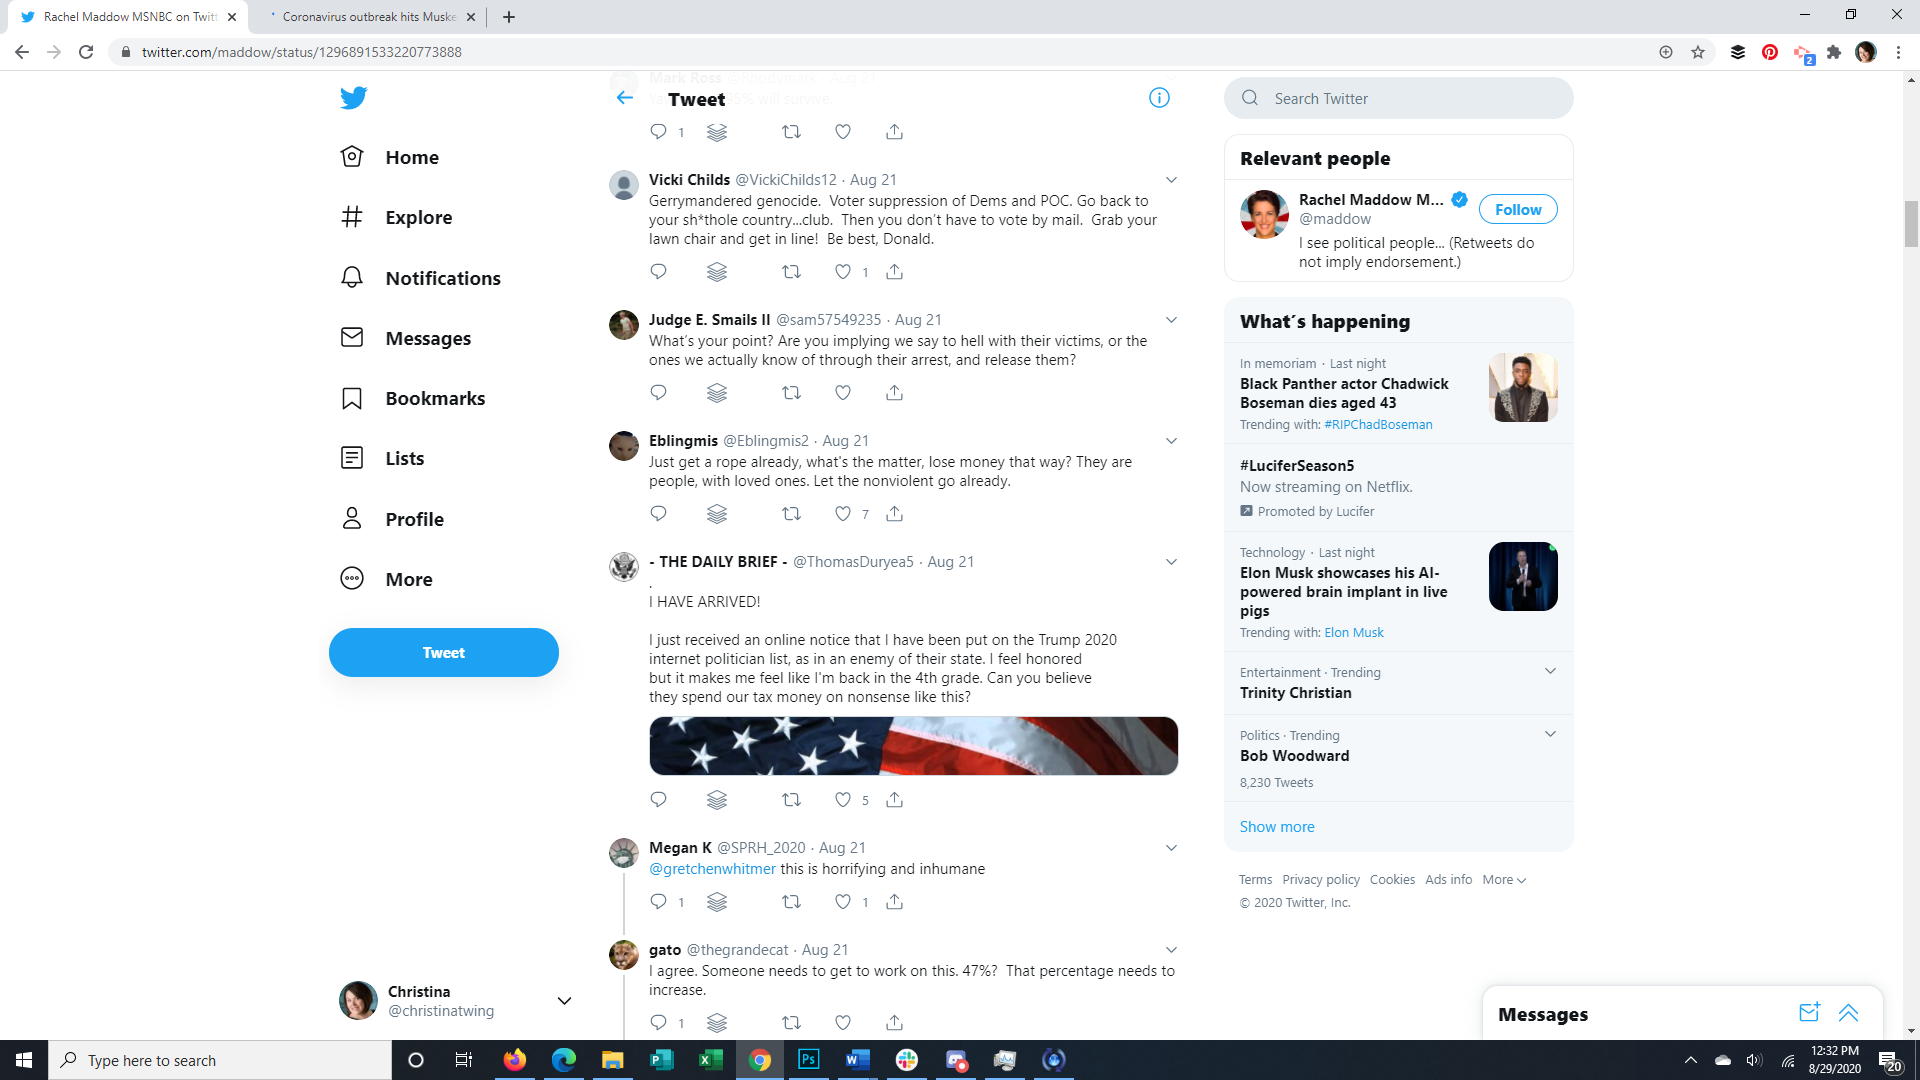Viewport: 1920px width, 1080px height.
Task: Click the Search Twitter field
Action: pos(1400,98)
